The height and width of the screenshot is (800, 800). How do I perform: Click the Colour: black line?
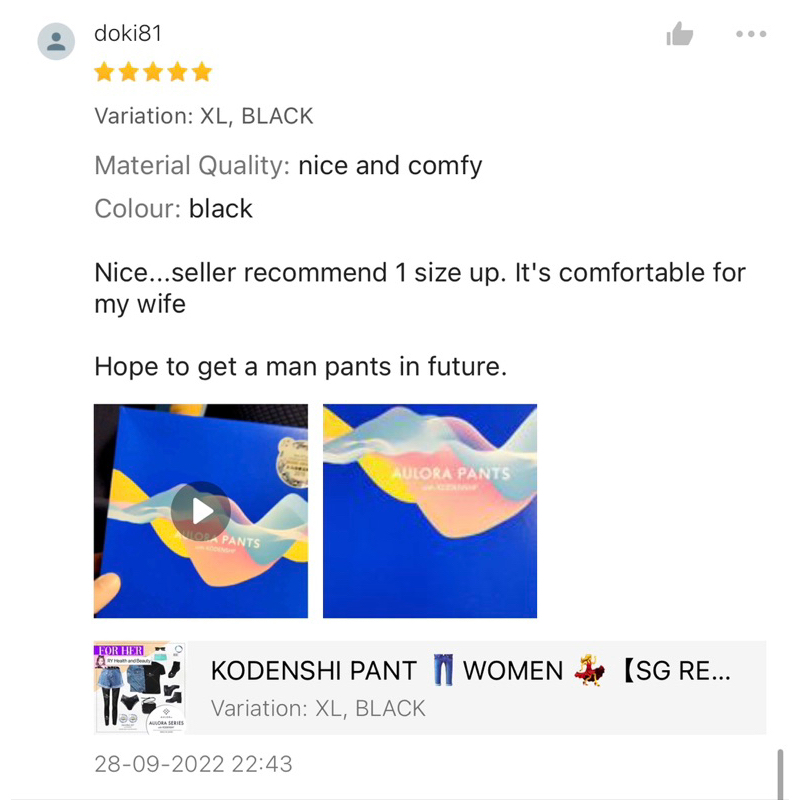[x=173, y=208]
